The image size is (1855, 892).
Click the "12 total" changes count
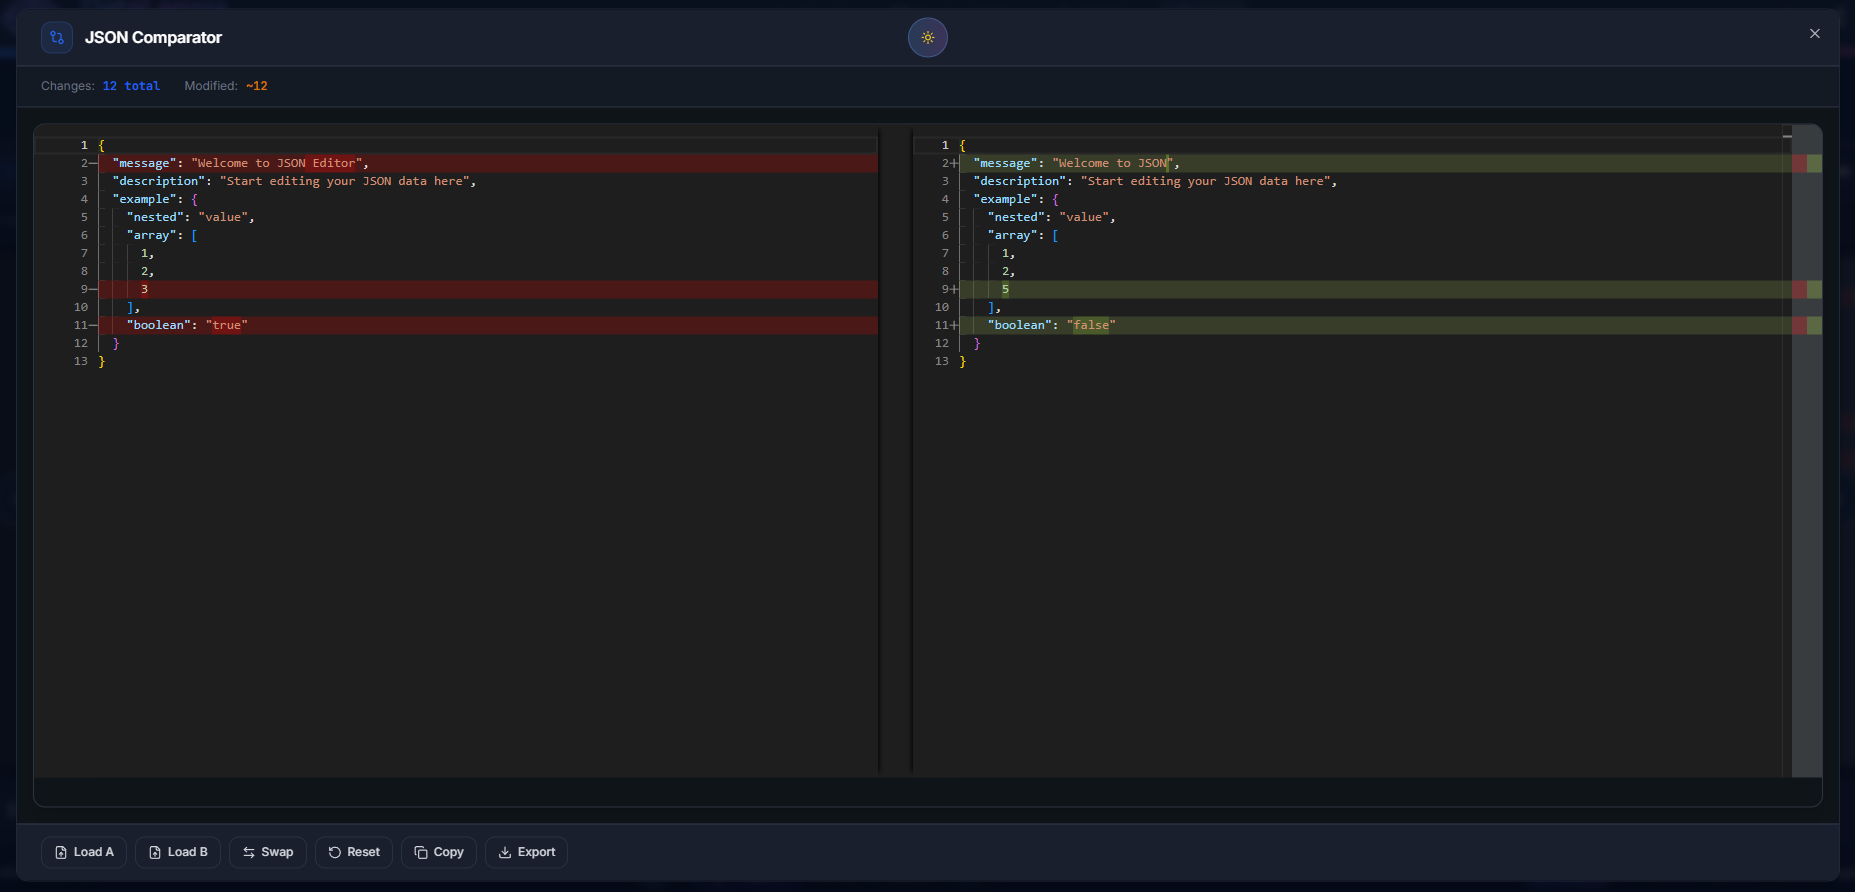131,86
